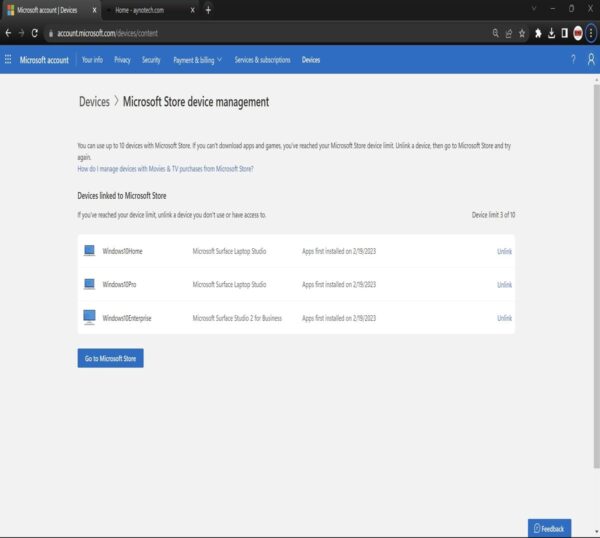Open the Devices nav item
This screenshot has width=600, height=538.
(311, 60)
